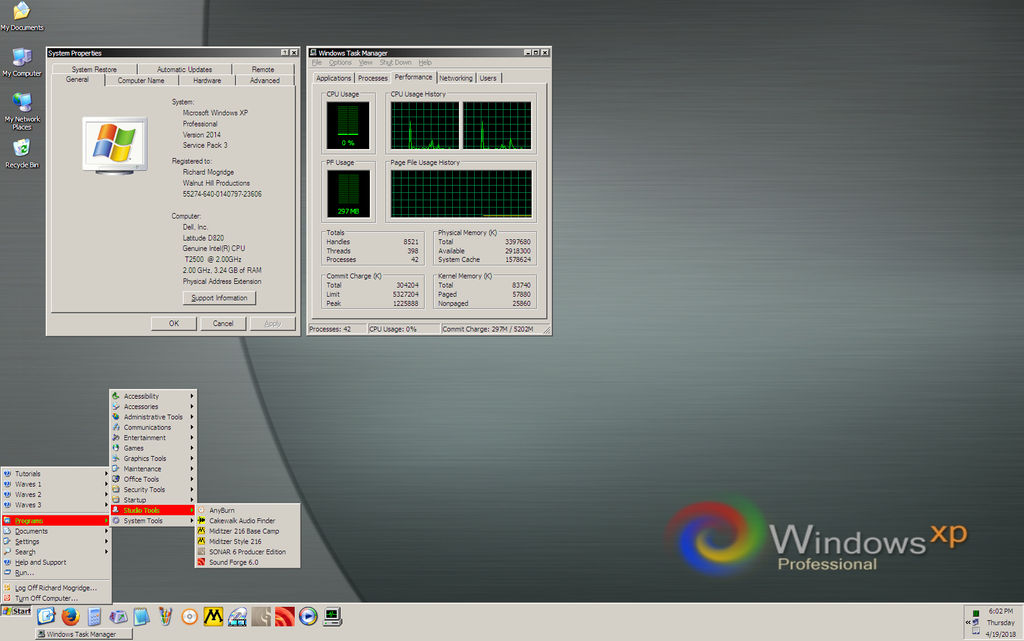Expand the Entertainment submenu
Viewport: 1024px width, 641px height.
(x=147, y=437)
